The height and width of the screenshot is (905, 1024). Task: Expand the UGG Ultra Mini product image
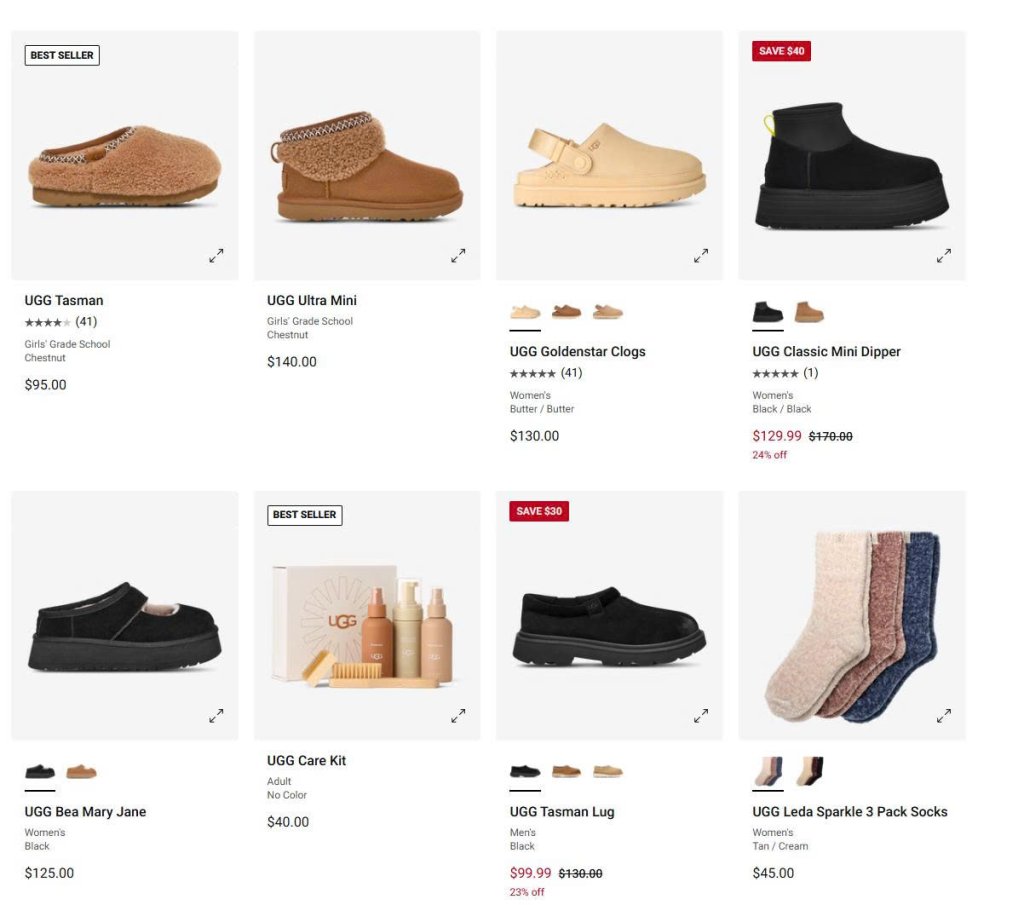[x=458, y=256]
